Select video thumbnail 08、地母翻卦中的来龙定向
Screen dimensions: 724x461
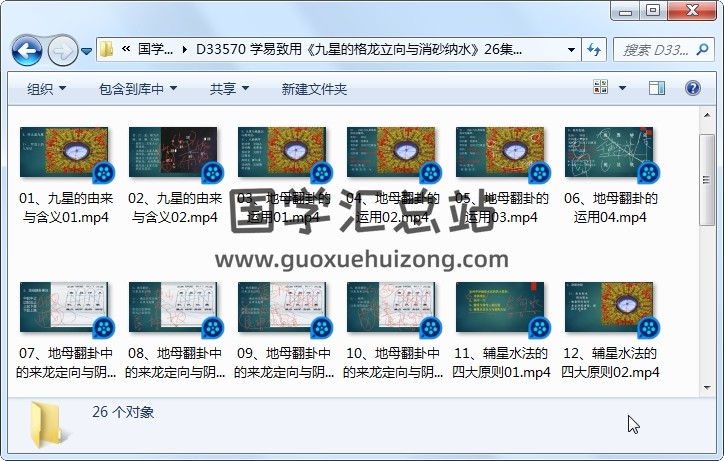pos(173,307)
